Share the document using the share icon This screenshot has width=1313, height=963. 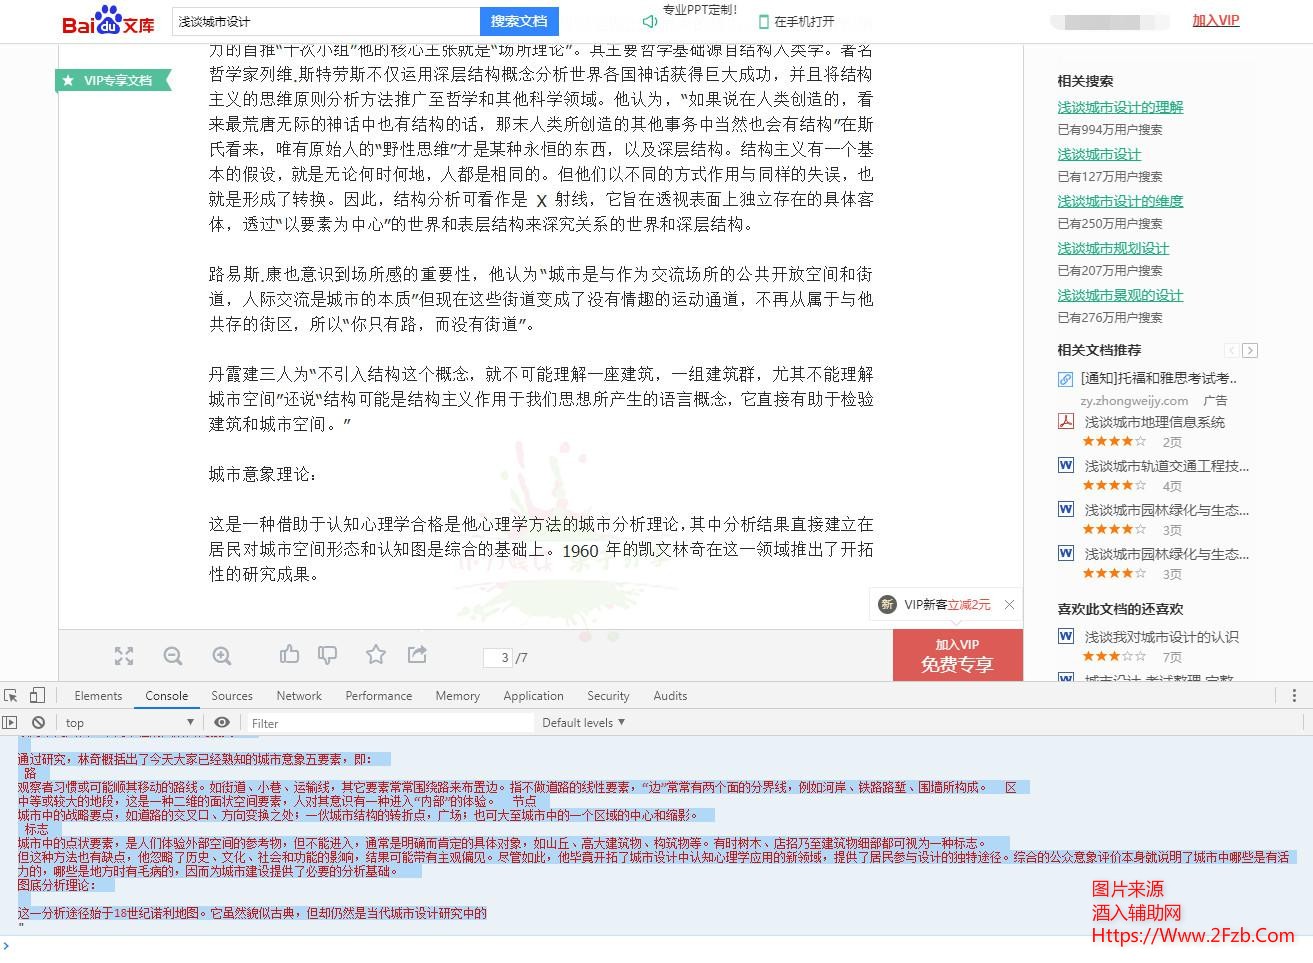click(417, 654)
